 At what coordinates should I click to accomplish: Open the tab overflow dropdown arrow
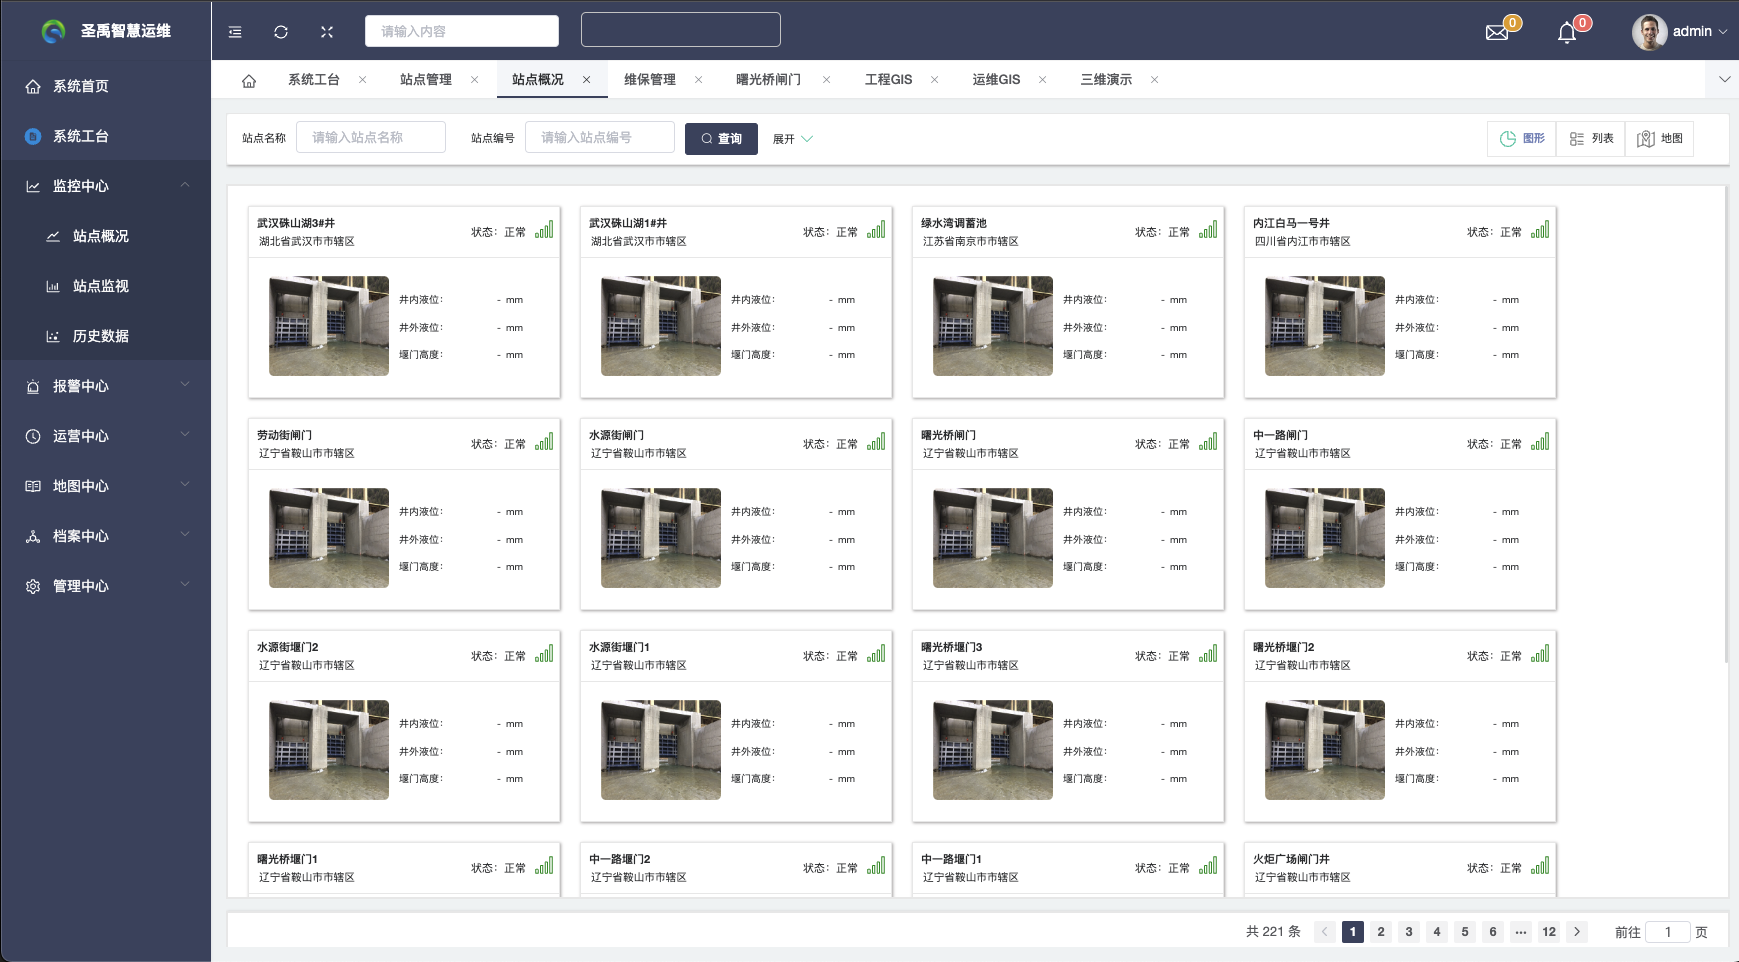click(1724, 80)
